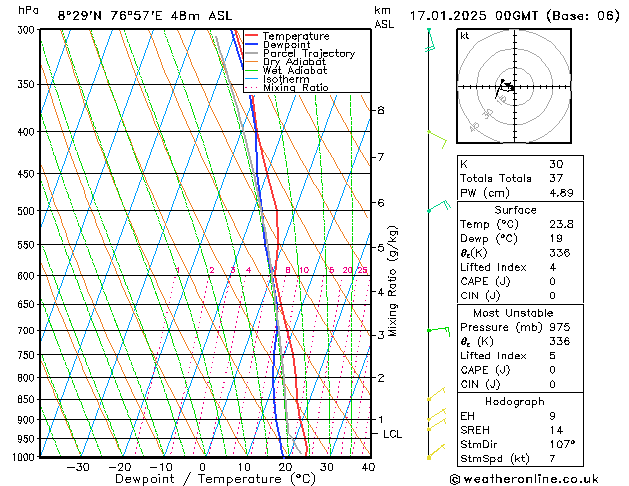Click the PW (cm) label
Image resolution: width=629 pixels, height=486 pixels.
click(x=485, y=193)
